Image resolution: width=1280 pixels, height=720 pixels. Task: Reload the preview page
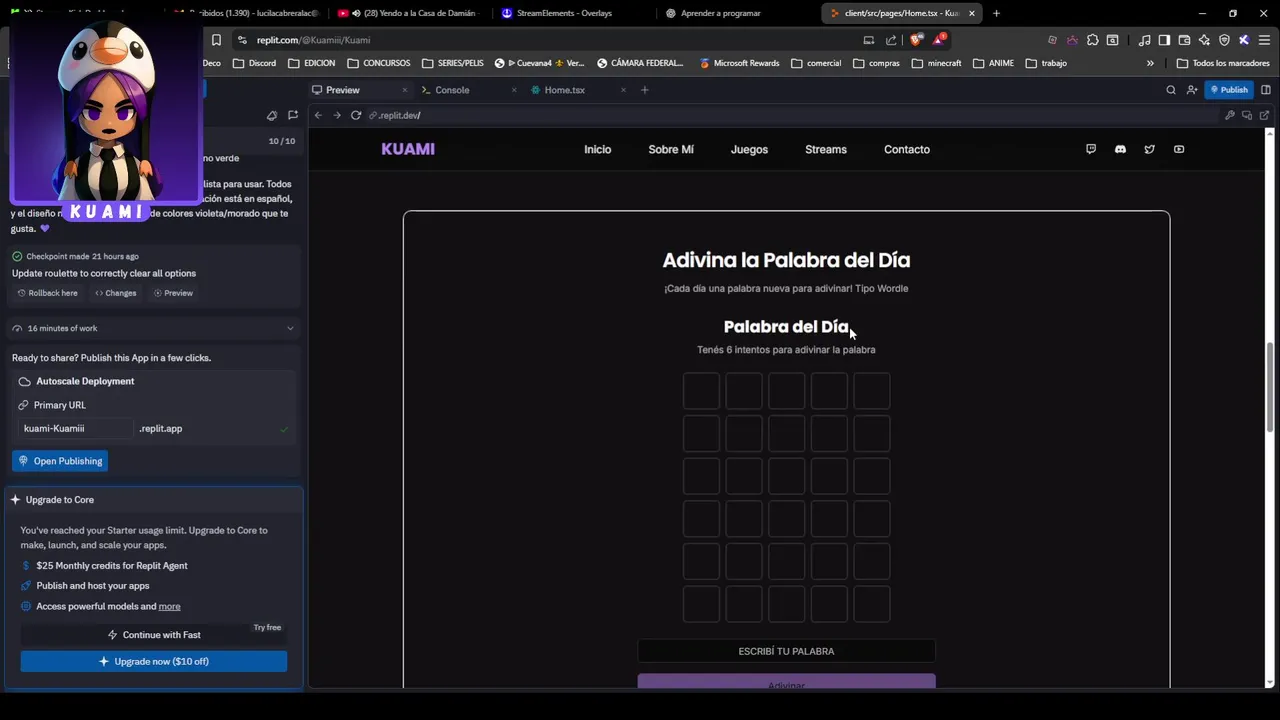pos(356,115)
